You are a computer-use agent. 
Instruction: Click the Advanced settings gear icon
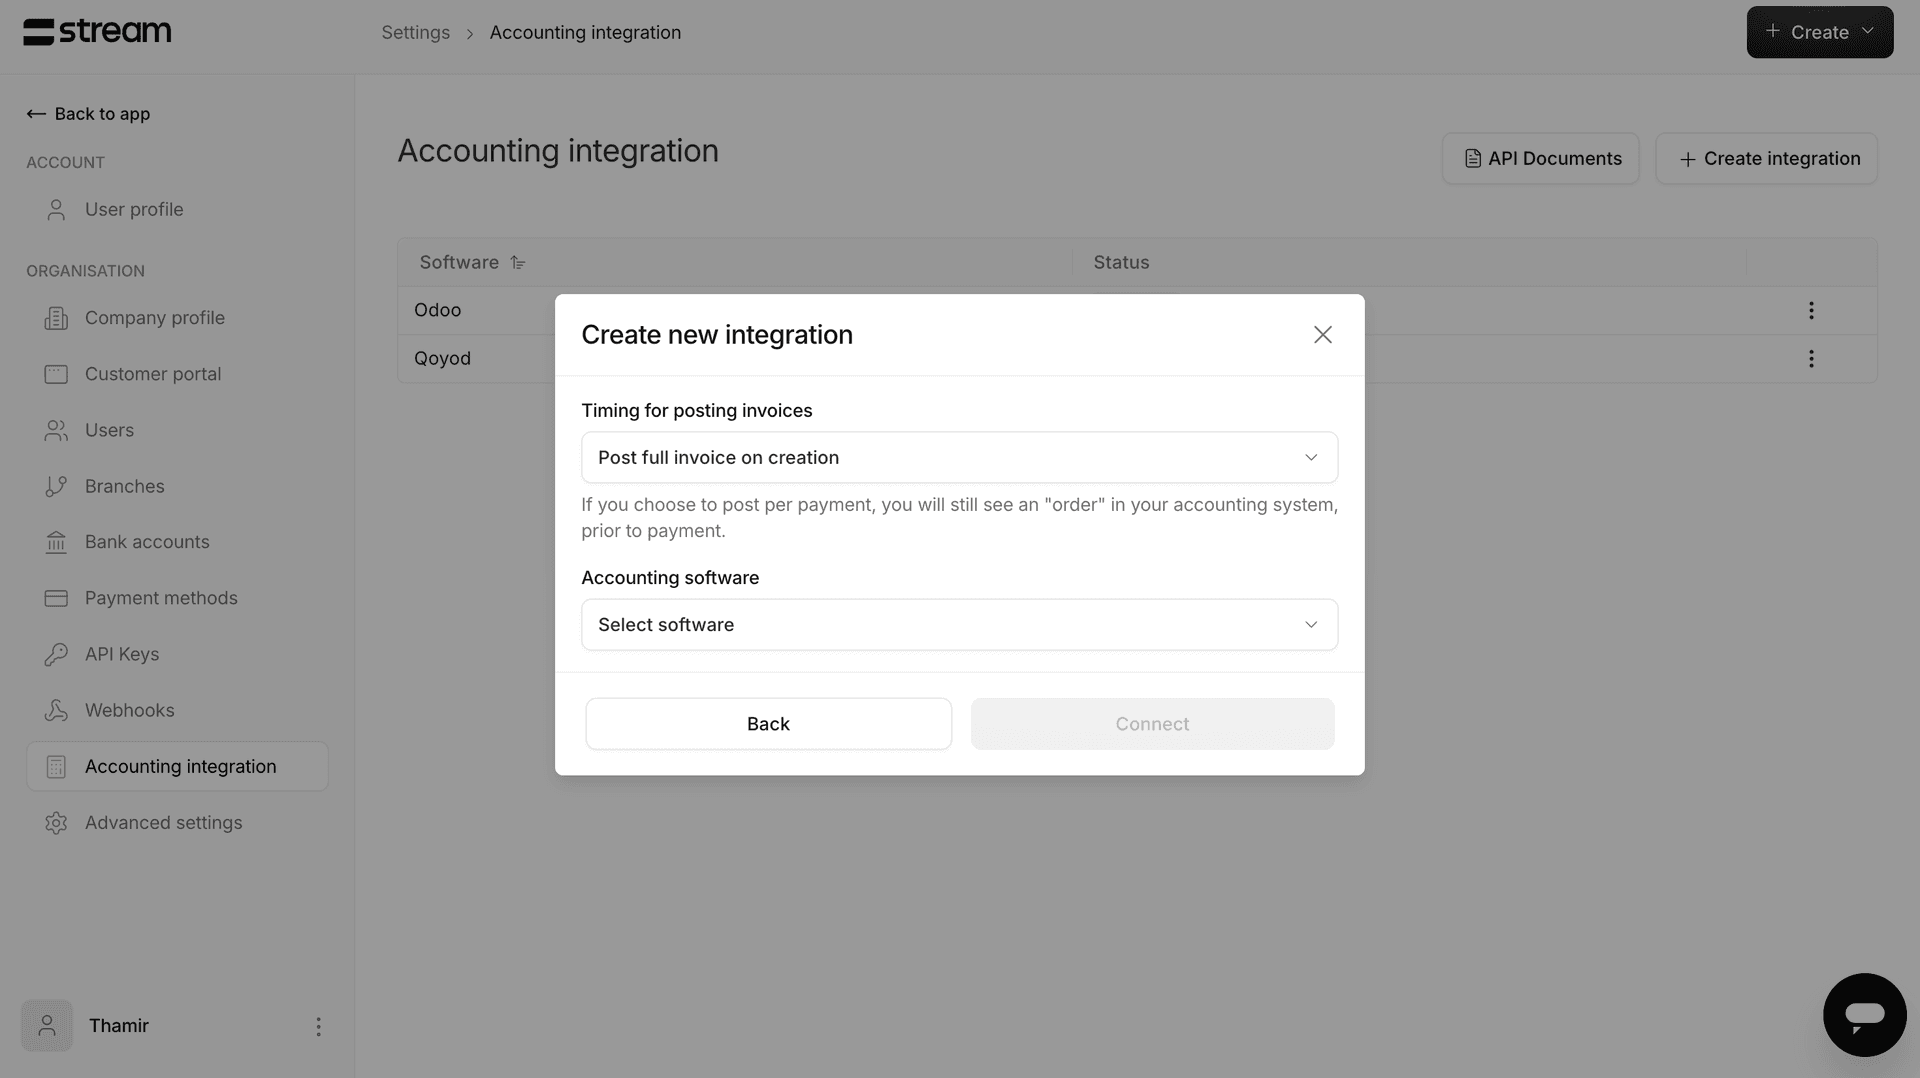56,823
